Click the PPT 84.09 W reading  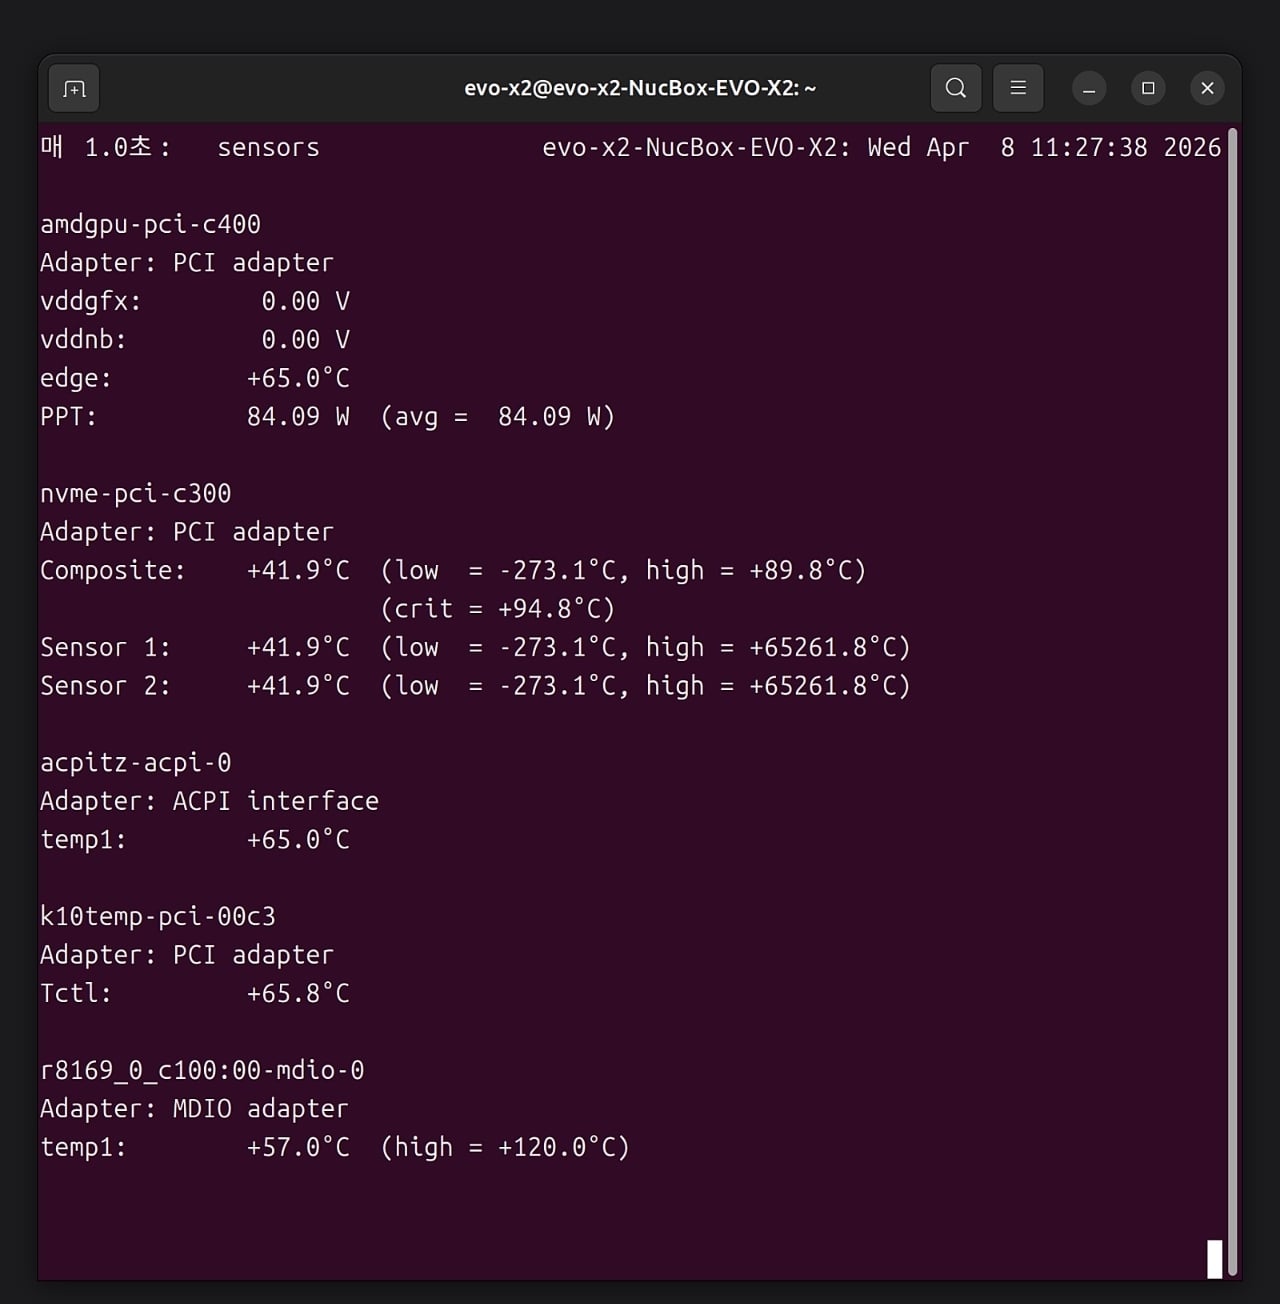pyautogui.click(x=328, y=417)
